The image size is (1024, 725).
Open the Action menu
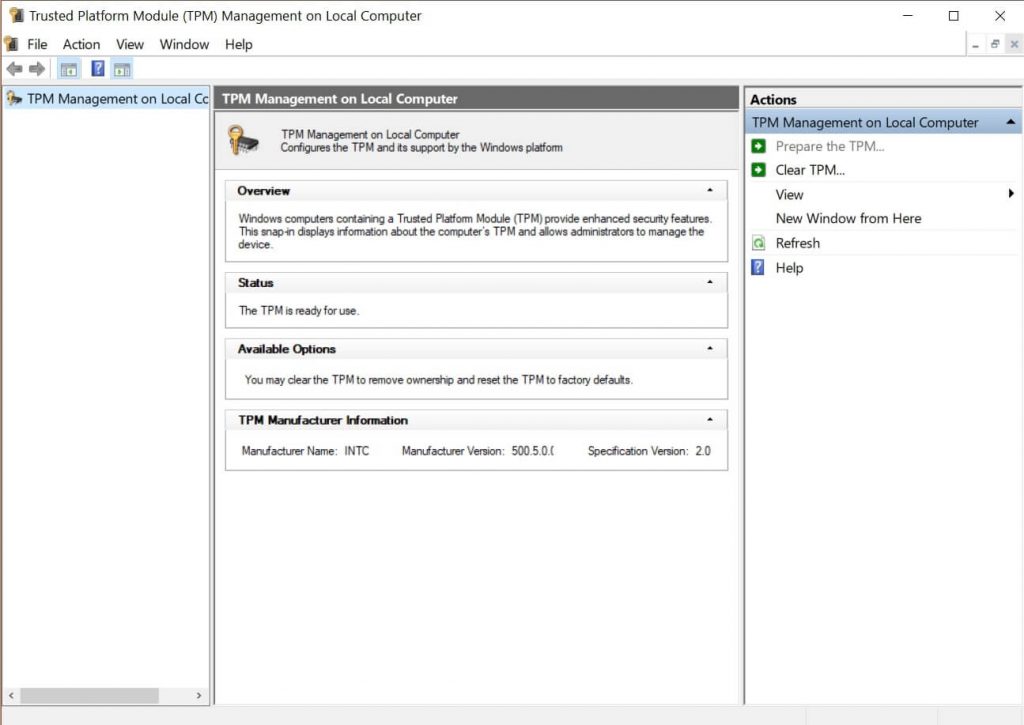(x=81, y=44)
